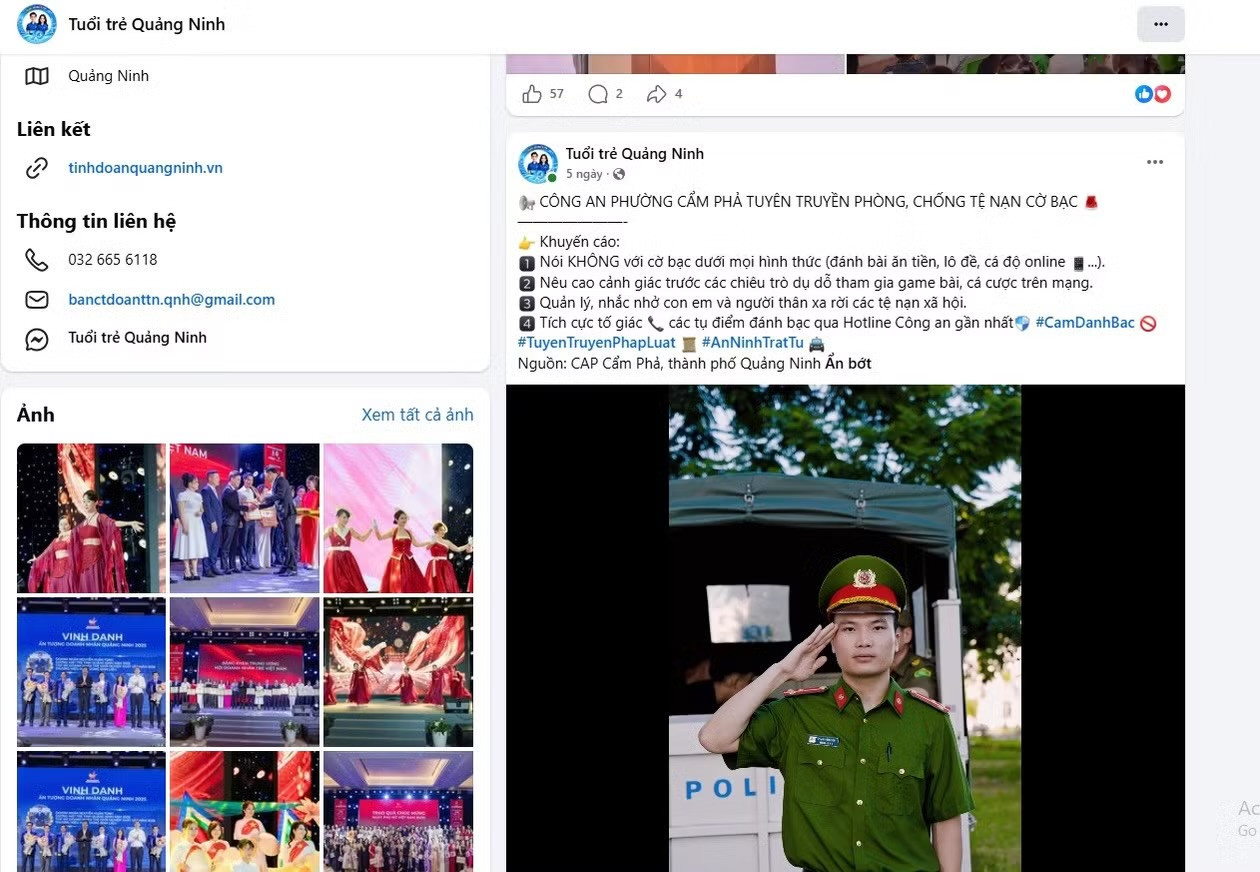1260x872 pixels.
Task: Open the photo of three women in red dresses
Action: 398,518
